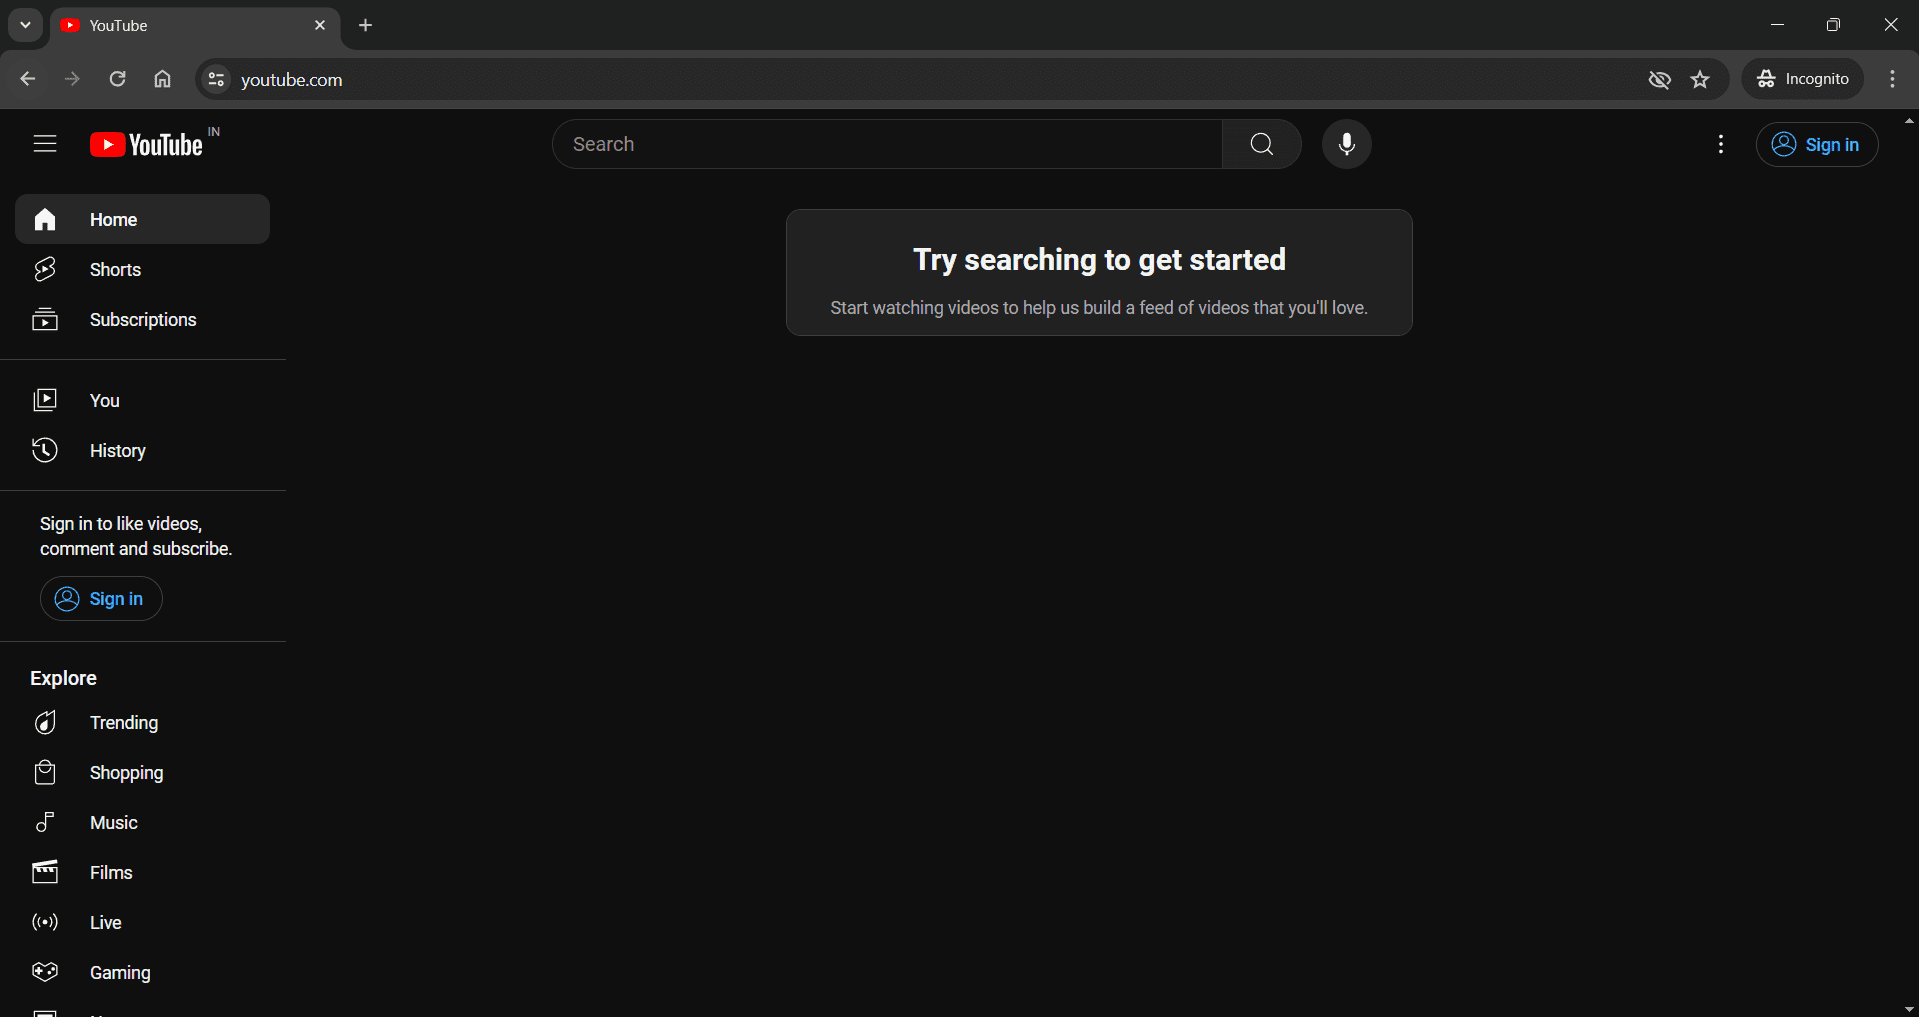Close the YouTube tab
This screenshot has height=1017, width=1919.
point(320,25)
